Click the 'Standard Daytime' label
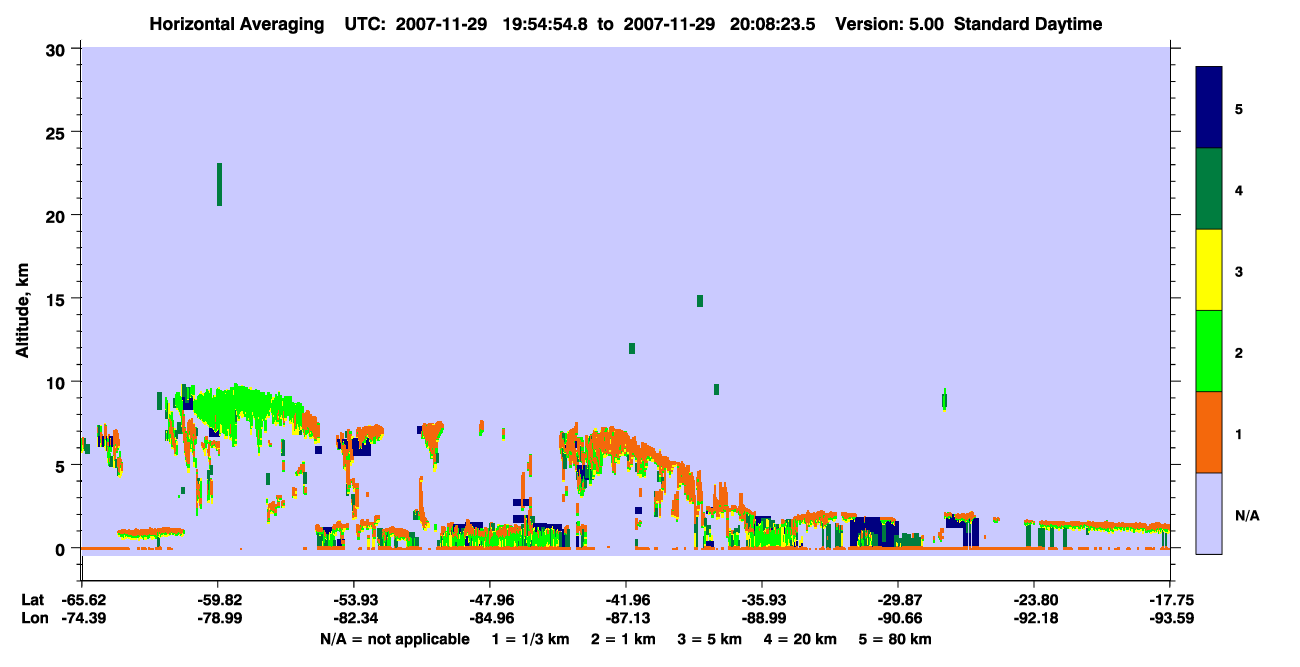1300x667 pixels. pyautogui.click(x=1027, y=24)
